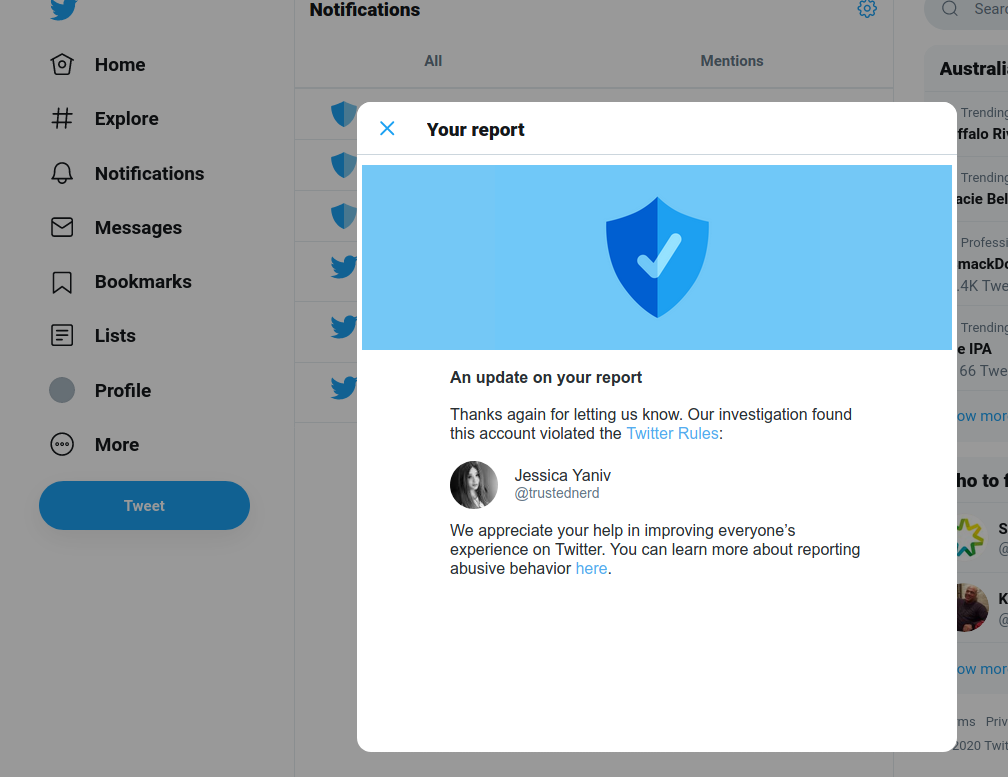Click the Profile avatar icon
Screen dimensions: 1008x777
pos(62,390)
